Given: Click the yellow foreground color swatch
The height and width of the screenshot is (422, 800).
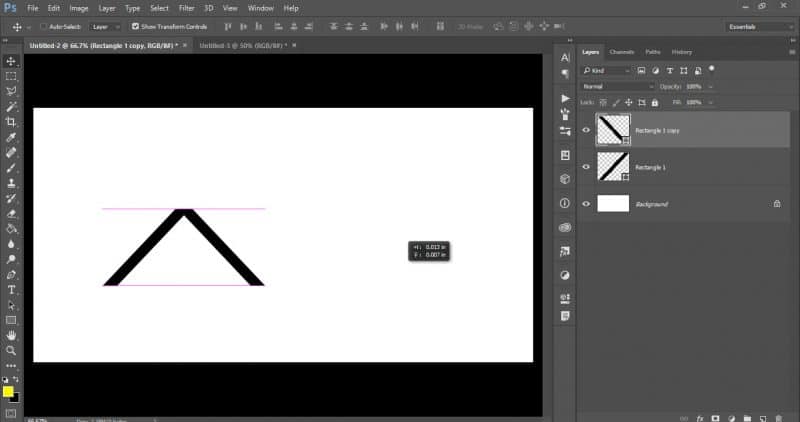Looking at the screenshot, I should [8, 391].
